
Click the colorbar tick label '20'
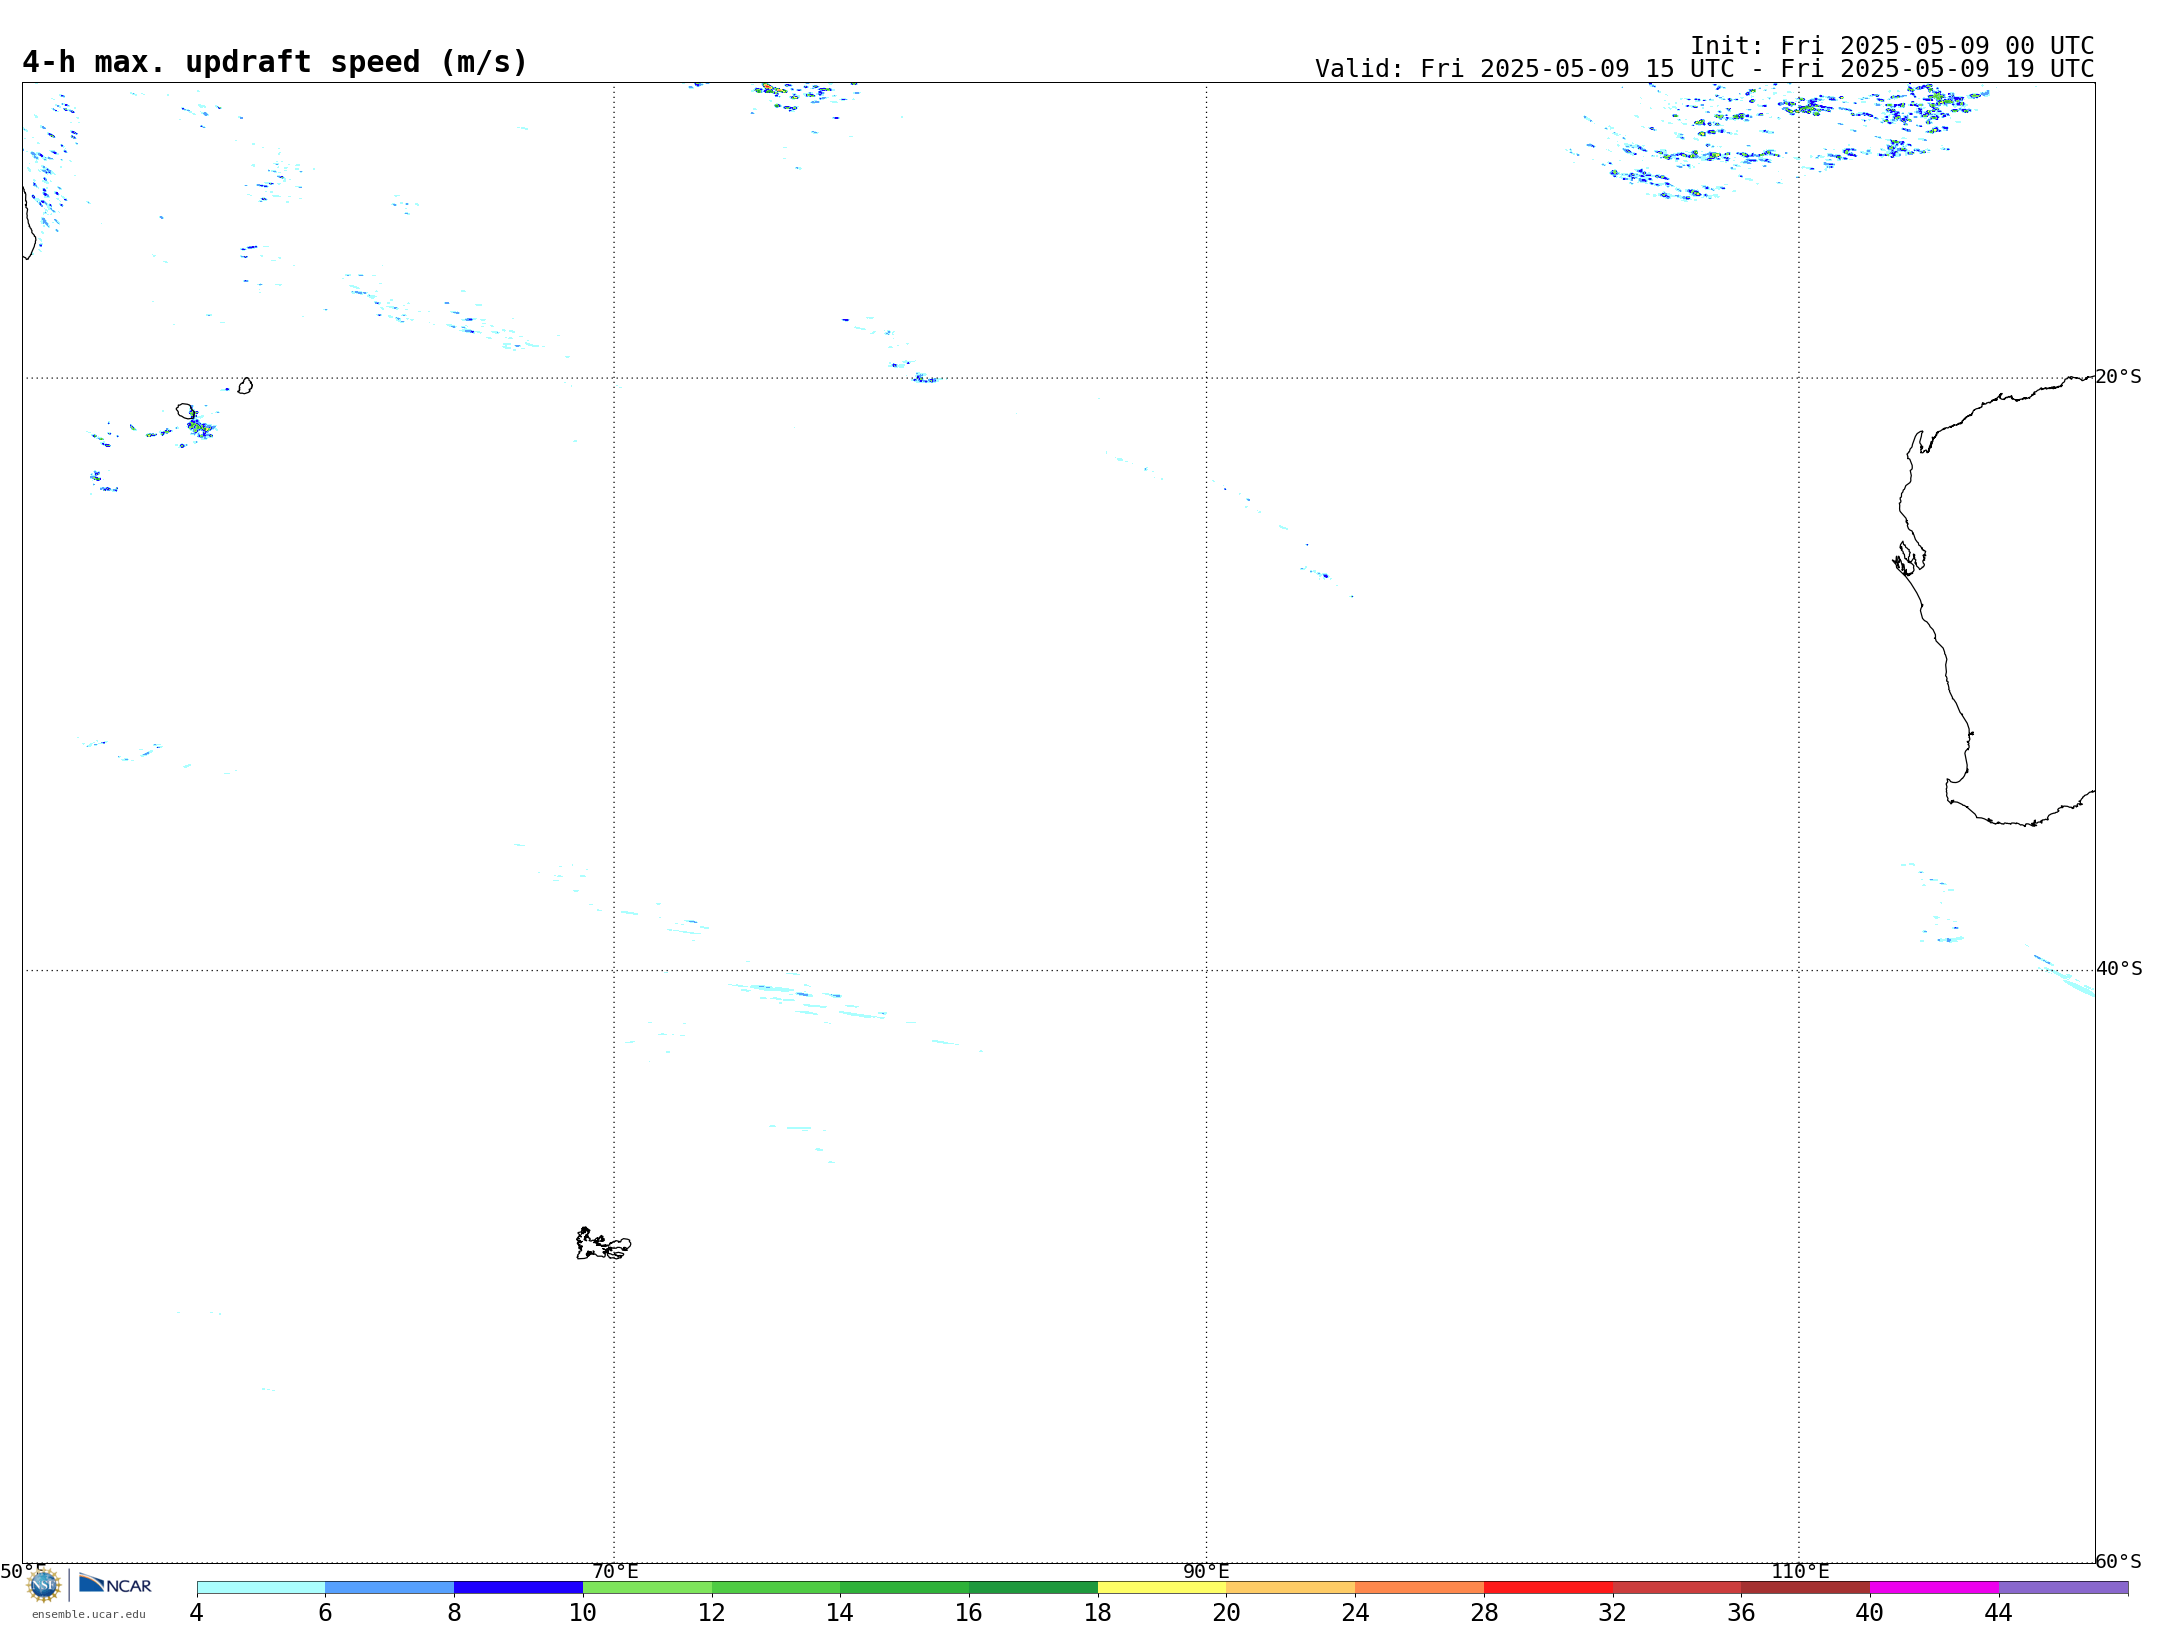pos(1226,1613)
